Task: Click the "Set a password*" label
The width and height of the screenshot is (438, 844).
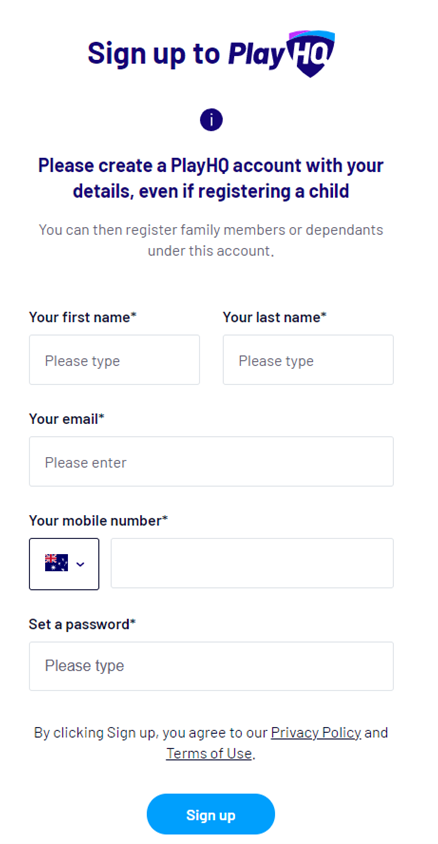Action: [82, 624]
